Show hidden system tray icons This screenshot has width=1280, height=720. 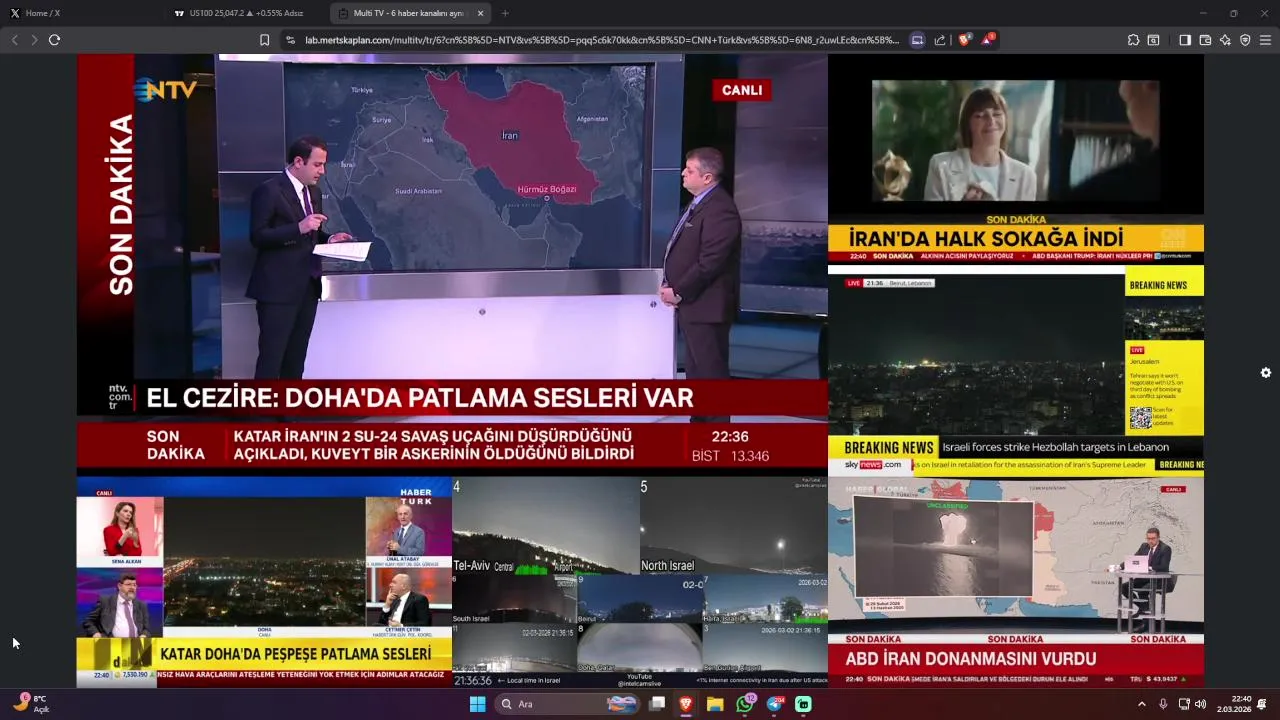[x=1142, y=704]
